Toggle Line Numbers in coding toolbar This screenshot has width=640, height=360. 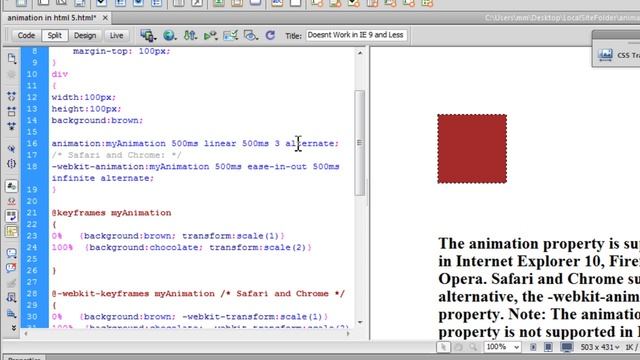(x=11, y=186)
